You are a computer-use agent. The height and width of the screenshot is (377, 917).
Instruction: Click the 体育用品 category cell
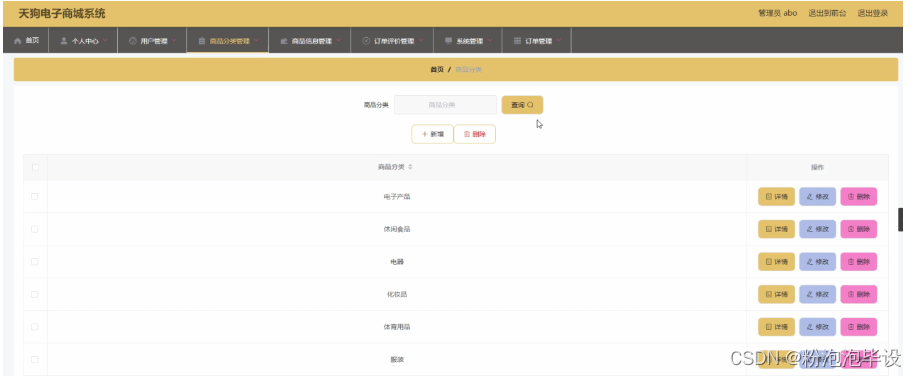click(397, 327)
